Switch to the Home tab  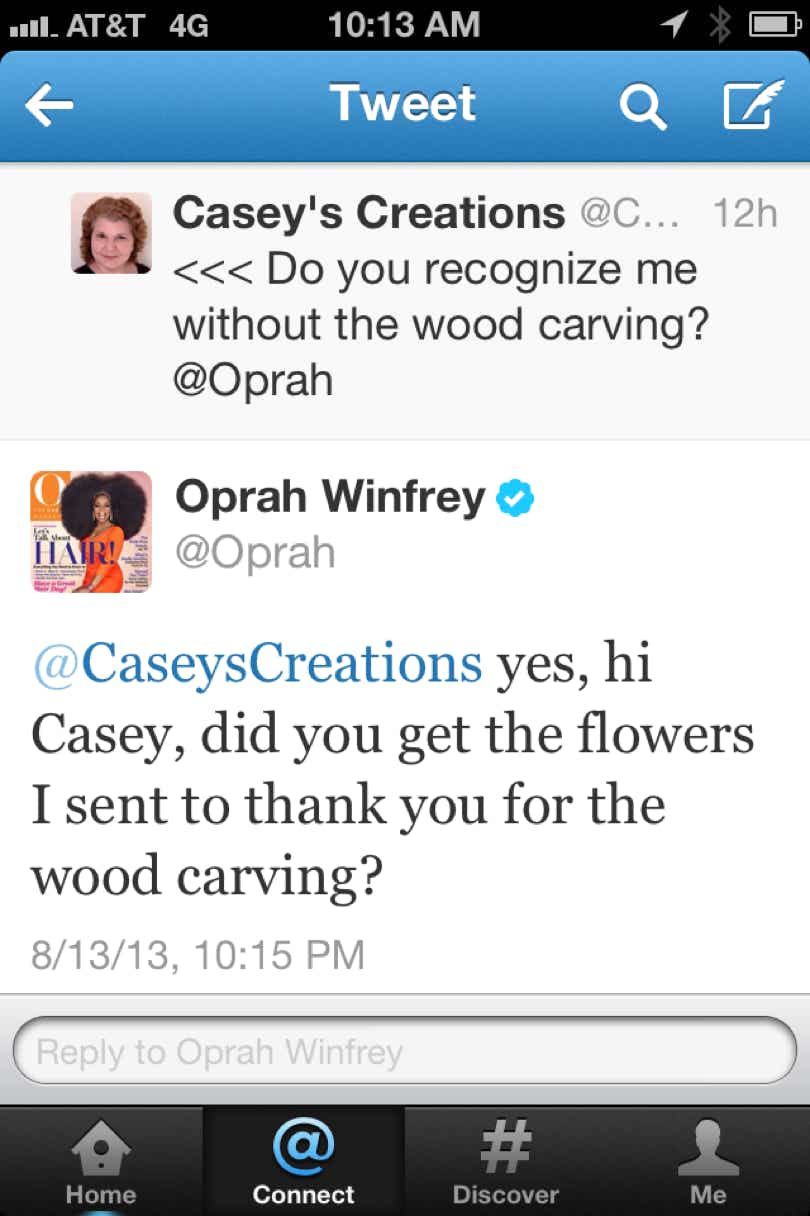click(99, 1160)
